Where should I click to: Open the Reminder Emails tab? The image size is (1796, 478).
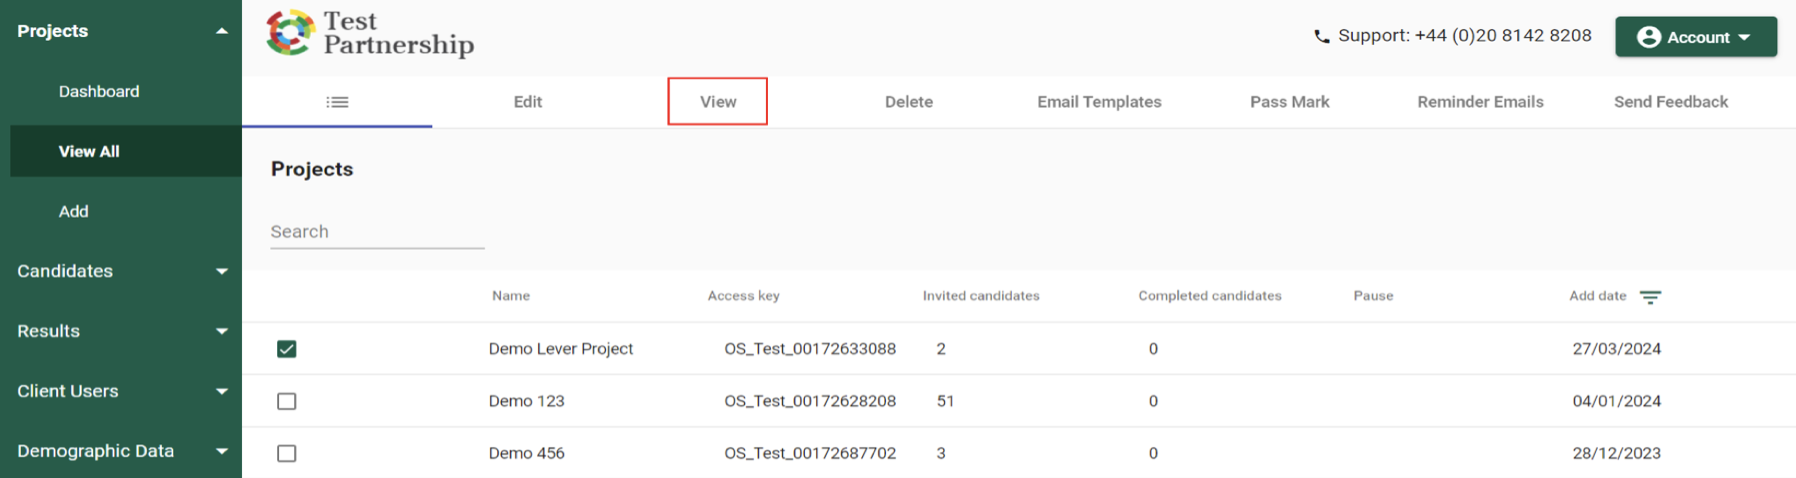1480,102
